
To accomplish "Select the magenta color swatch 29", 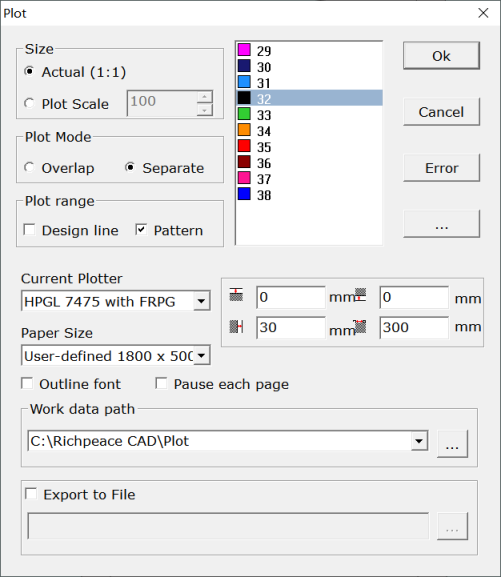I will point(244,50).
